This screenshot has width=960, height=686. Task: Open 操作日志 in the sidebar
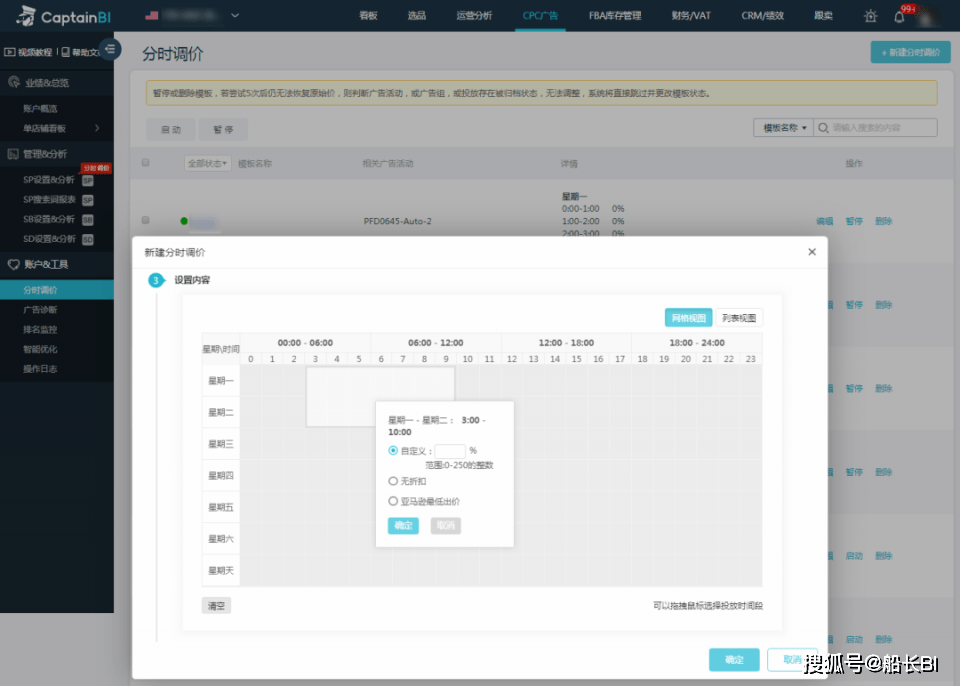click(x=40, y=368)
